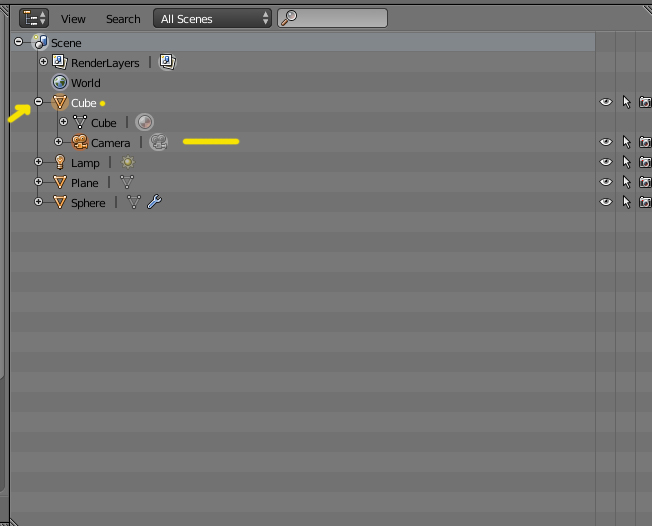The image size is (652, 526).
Task: Click the orange Camera object icon
Action: [80, 142]
